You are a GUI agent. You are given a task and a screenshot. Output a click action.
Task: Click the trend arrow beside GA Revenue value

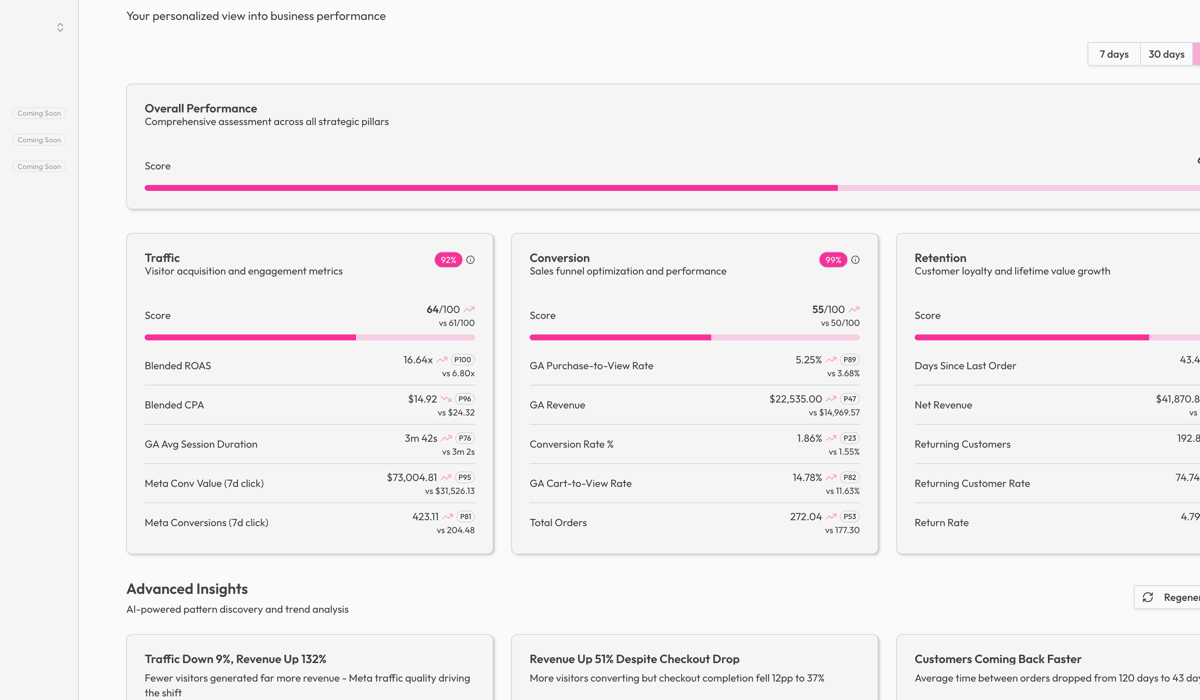(x=832, y=398)
